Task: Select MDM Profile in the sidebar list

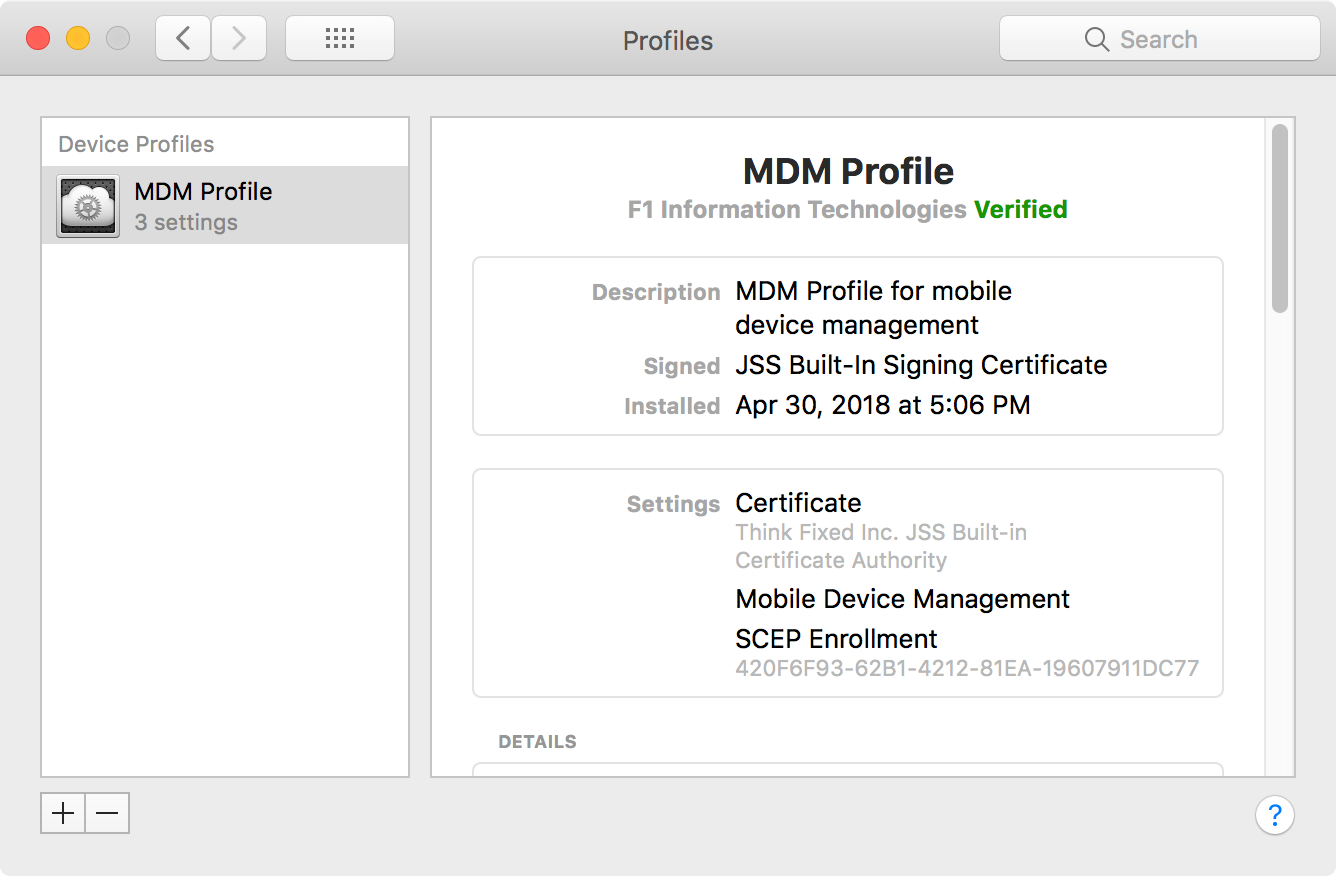Action: [x=225, y=205]
